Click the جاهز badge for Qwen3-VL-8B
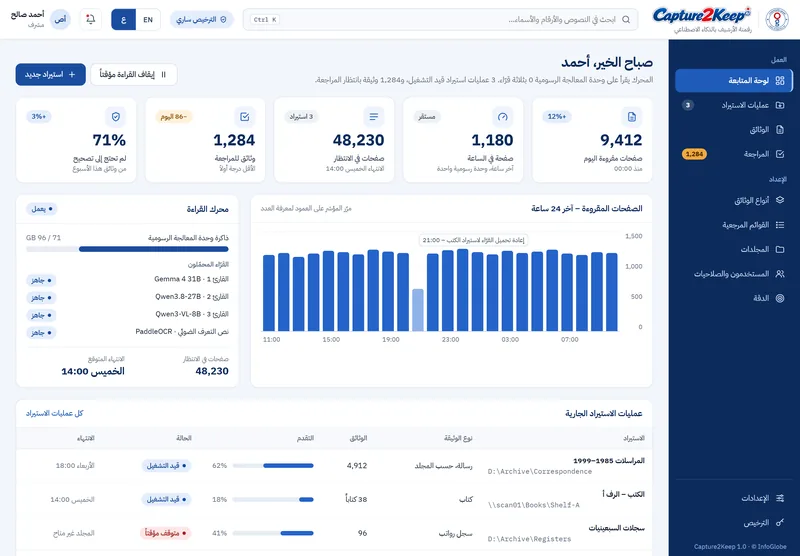 tap(41, 315)
